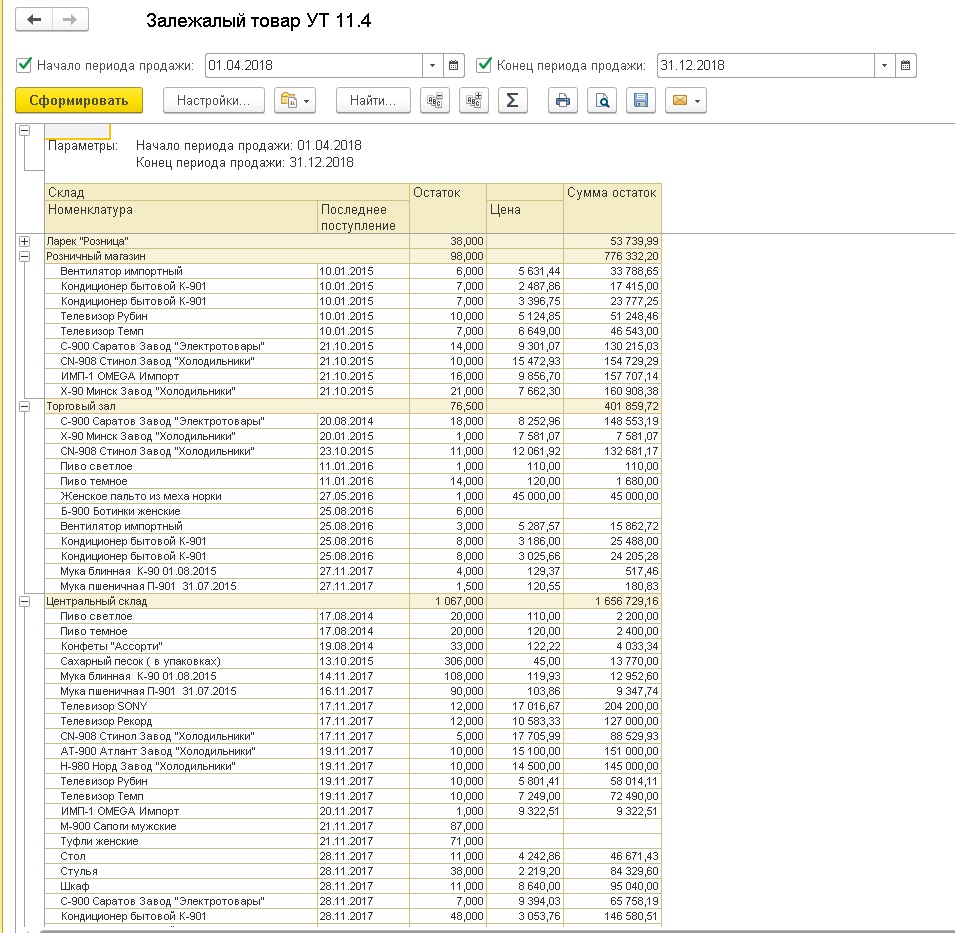
Task: Click the expand all groups icon
Action: [474, 100]
